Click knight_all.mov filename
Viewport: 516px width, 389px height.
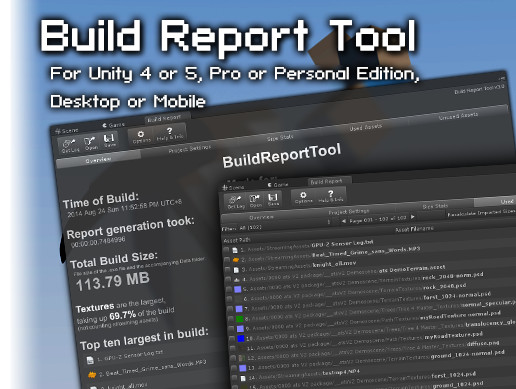334,264
